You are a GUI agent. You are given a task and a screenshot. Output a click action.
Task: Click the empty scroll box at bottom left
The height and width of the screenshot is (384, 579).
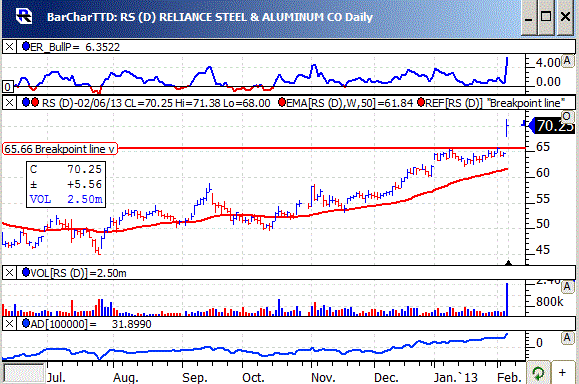pos(24,374)
